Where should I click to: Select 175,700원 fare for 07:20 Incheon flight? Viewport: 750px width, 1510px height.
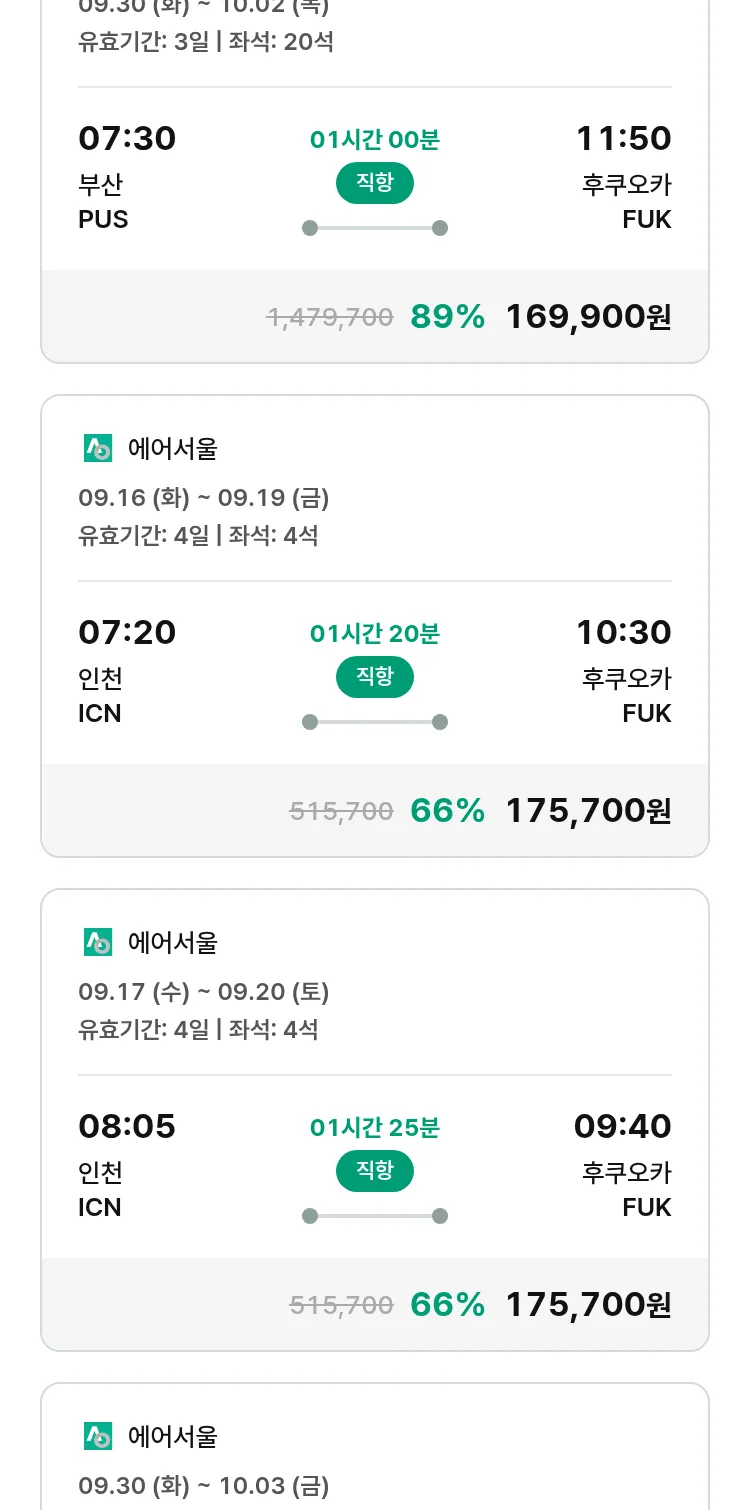588,810
